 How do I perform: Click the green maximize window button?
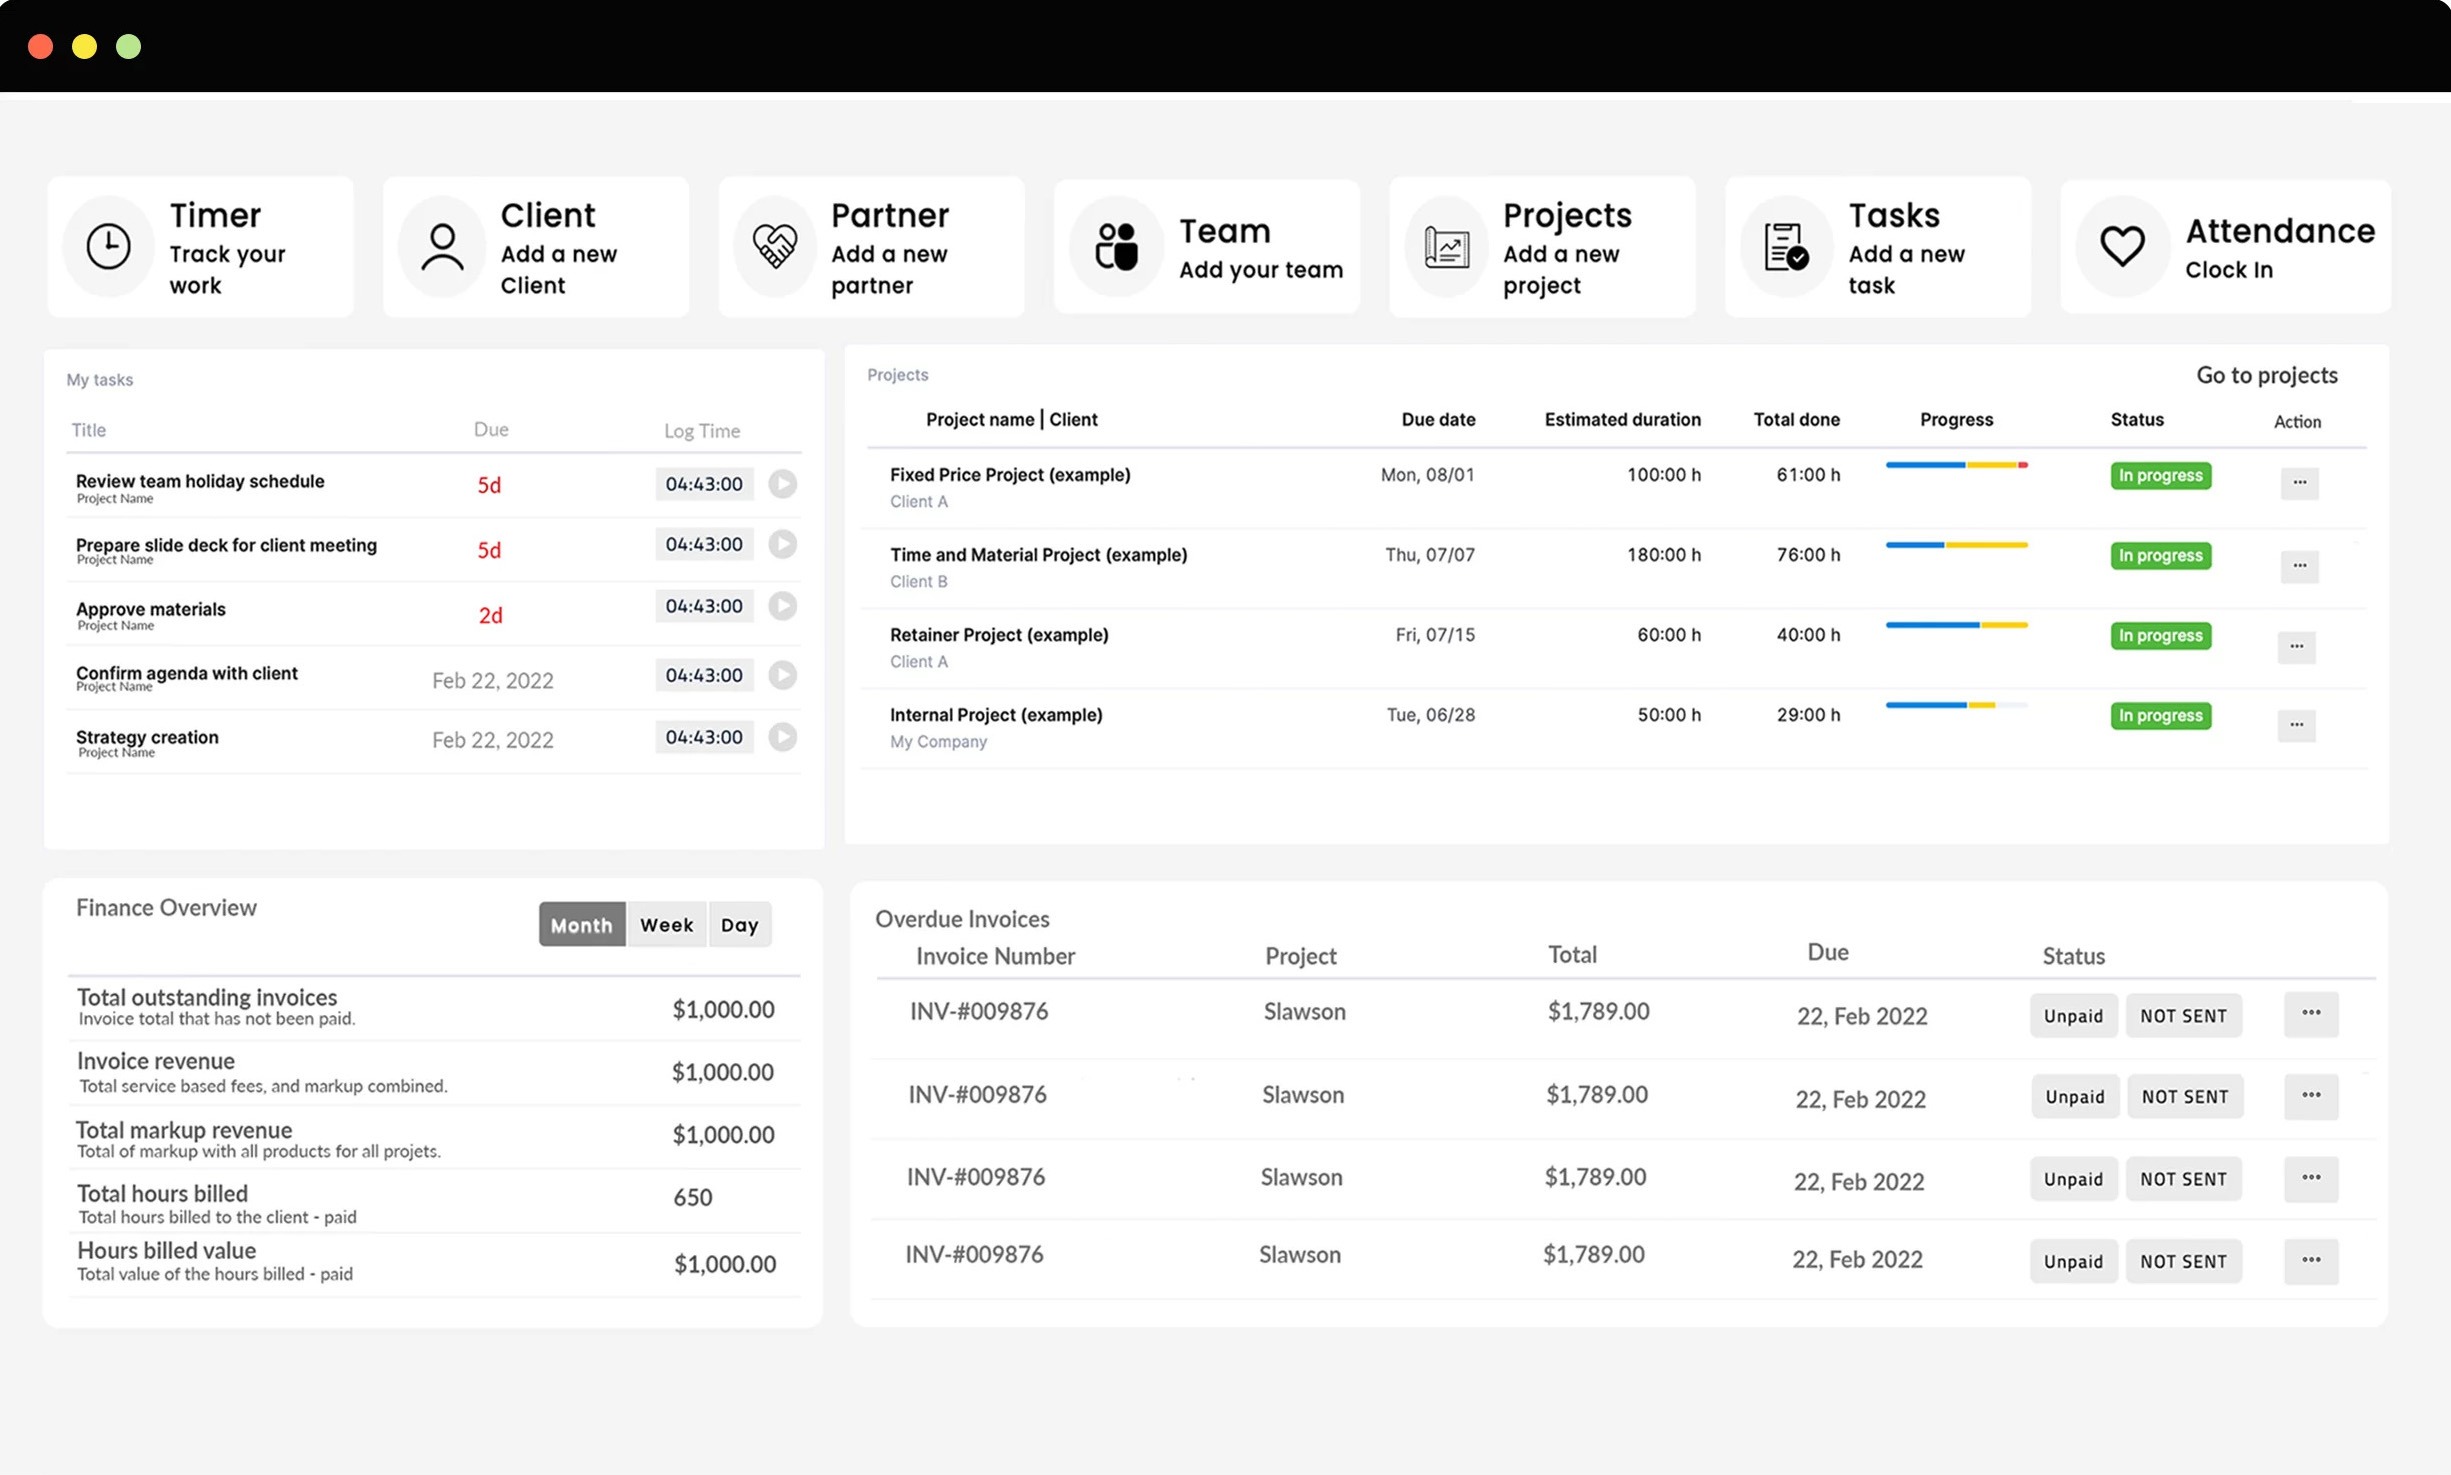(128, 47)
